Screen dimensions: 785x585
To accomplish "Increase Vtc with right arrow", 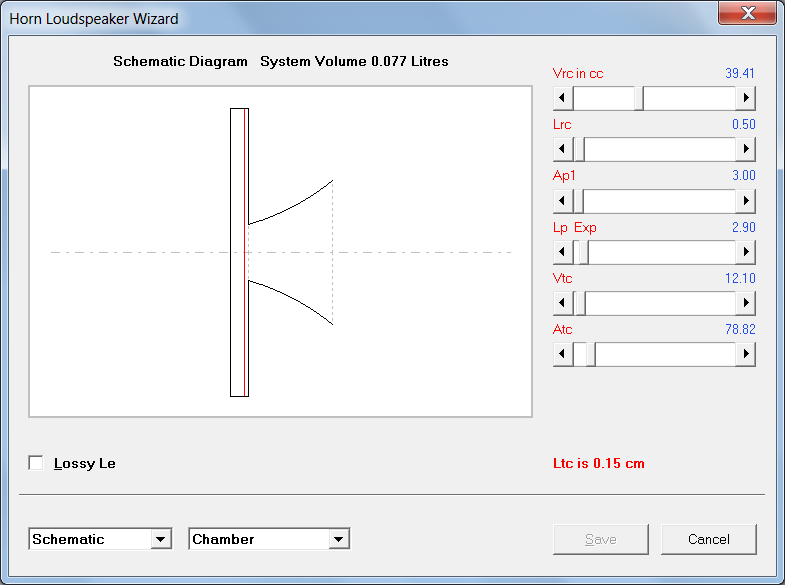I will (745, 303).
